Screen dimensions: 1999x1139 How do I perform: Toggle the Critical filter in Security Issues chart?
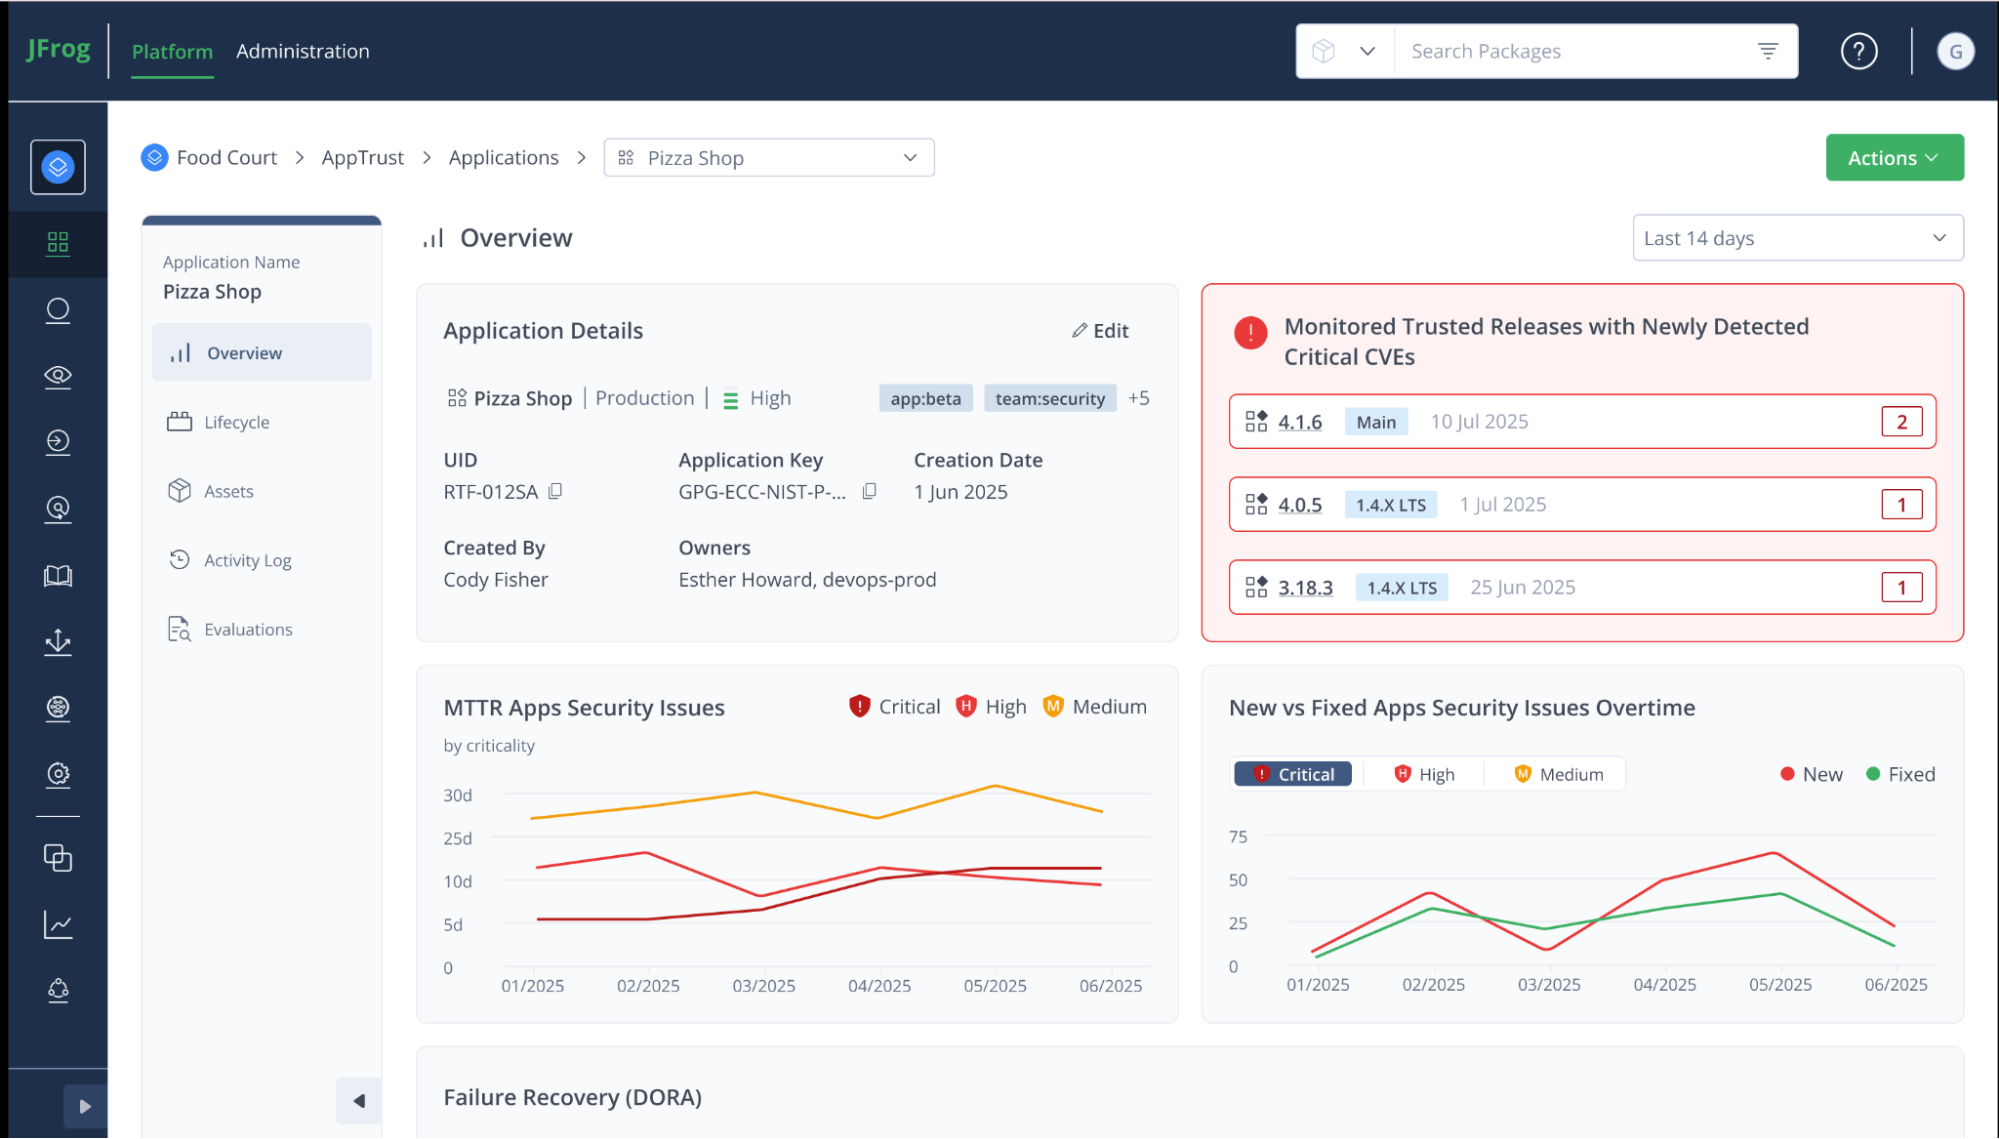pos(1292,773)
